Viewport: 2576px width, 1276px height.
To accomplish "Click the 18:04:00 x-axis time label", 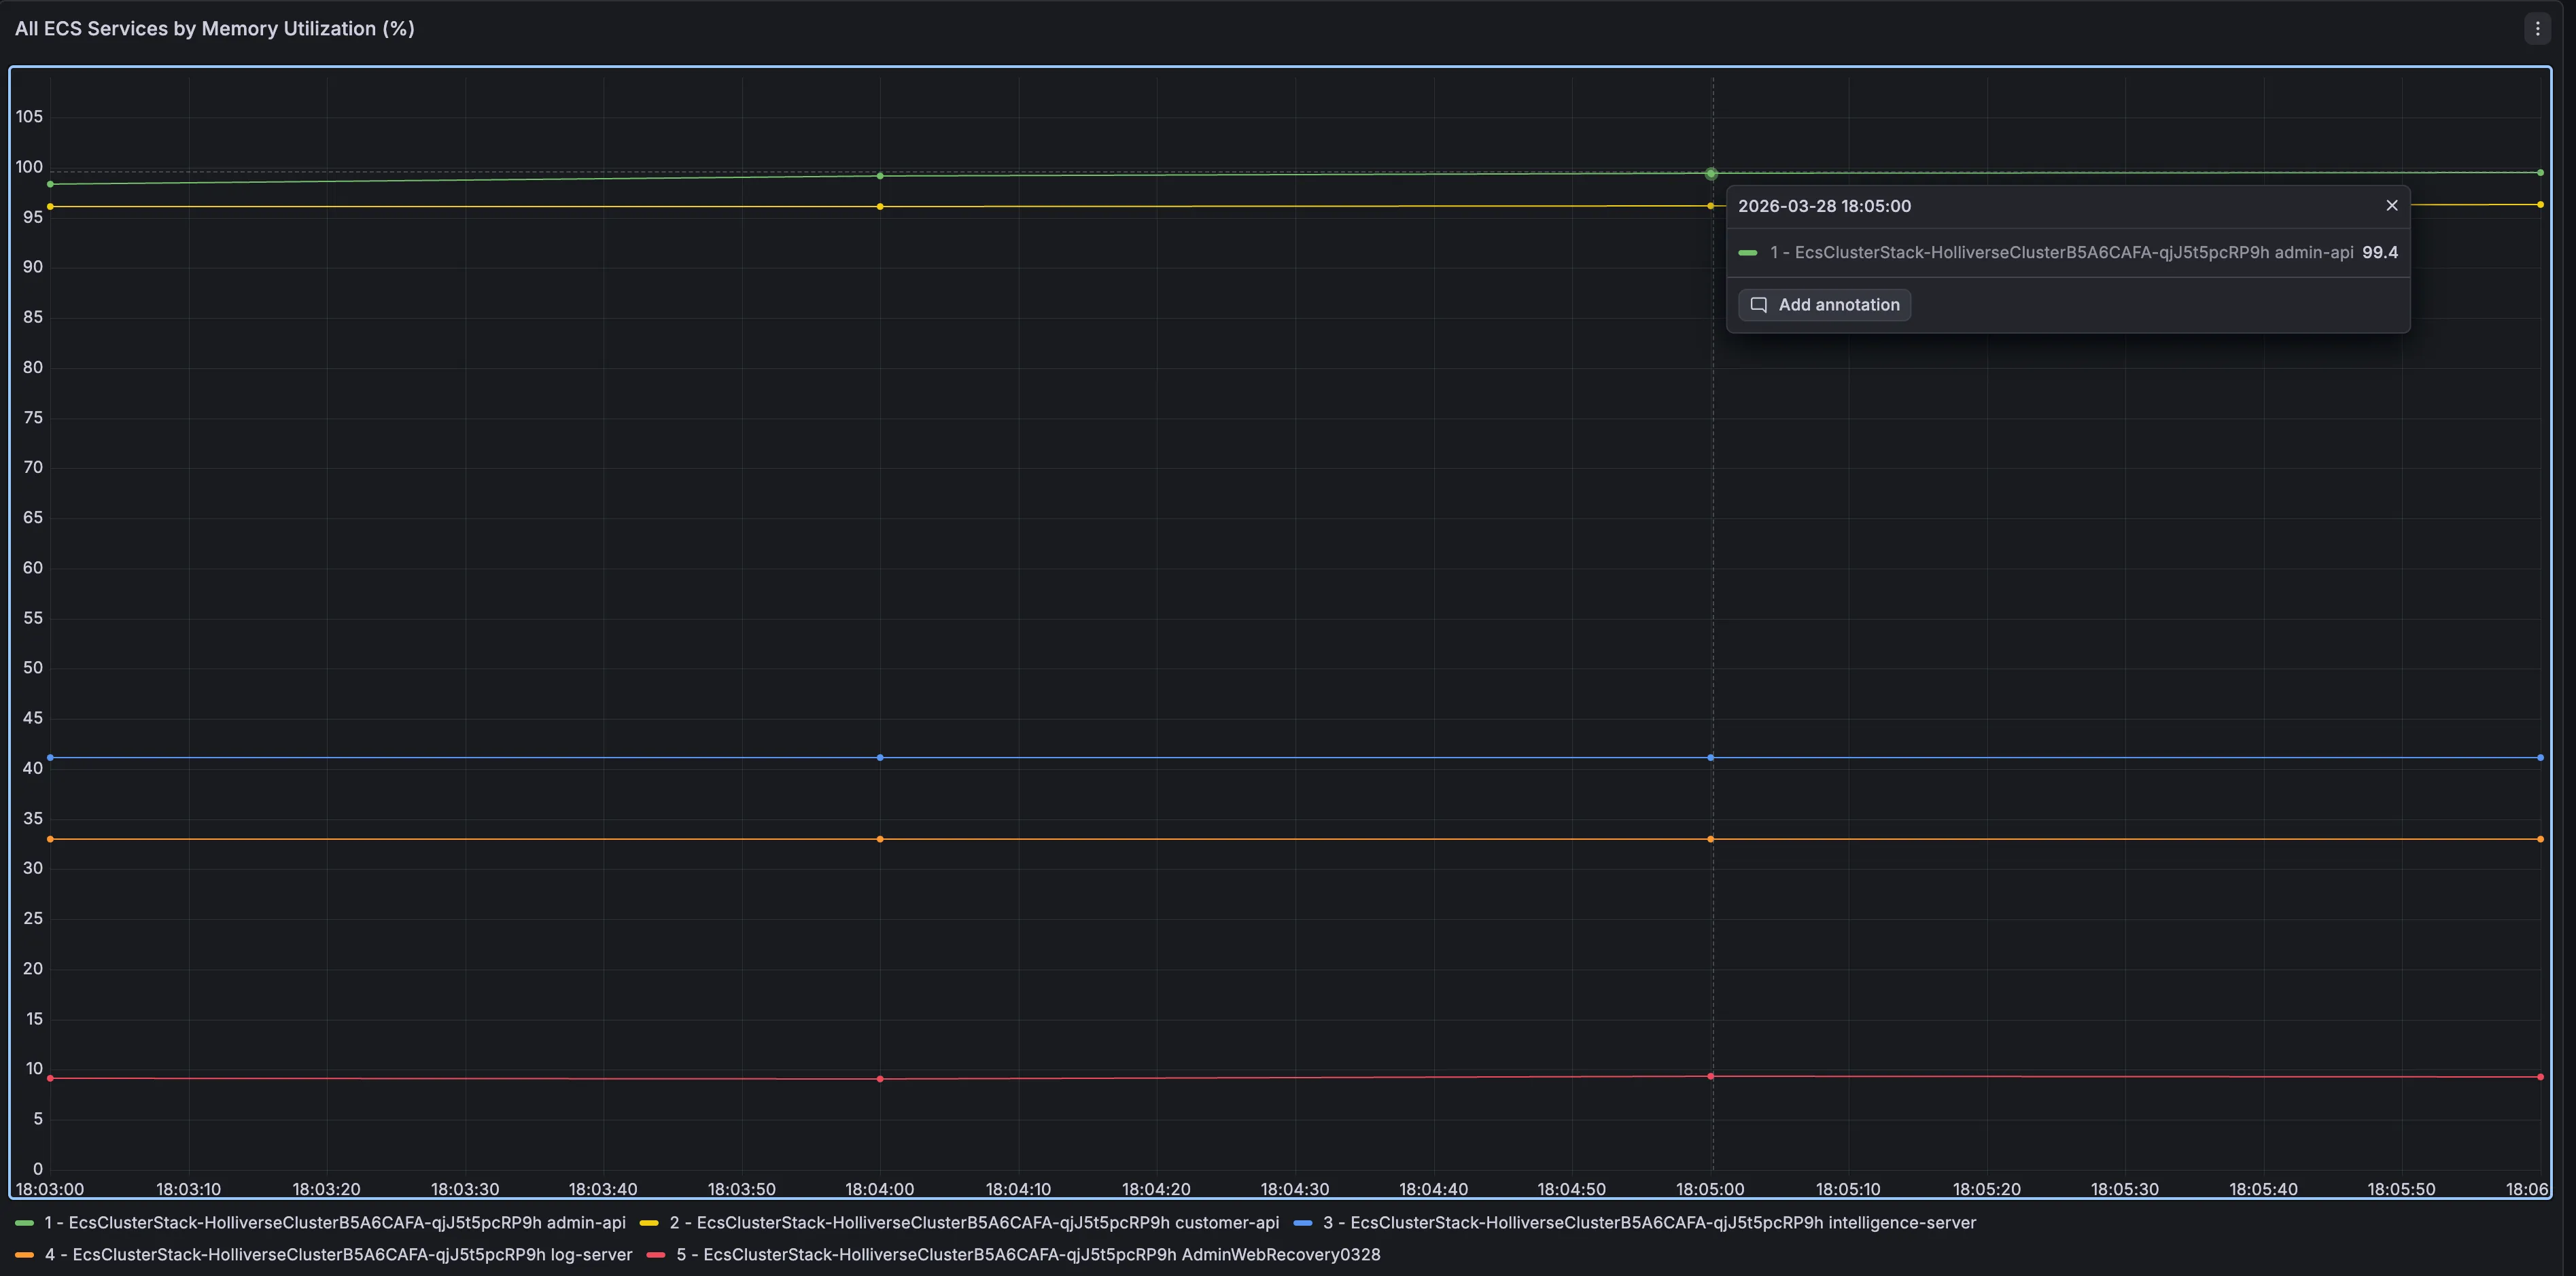I will [880, 1189].
